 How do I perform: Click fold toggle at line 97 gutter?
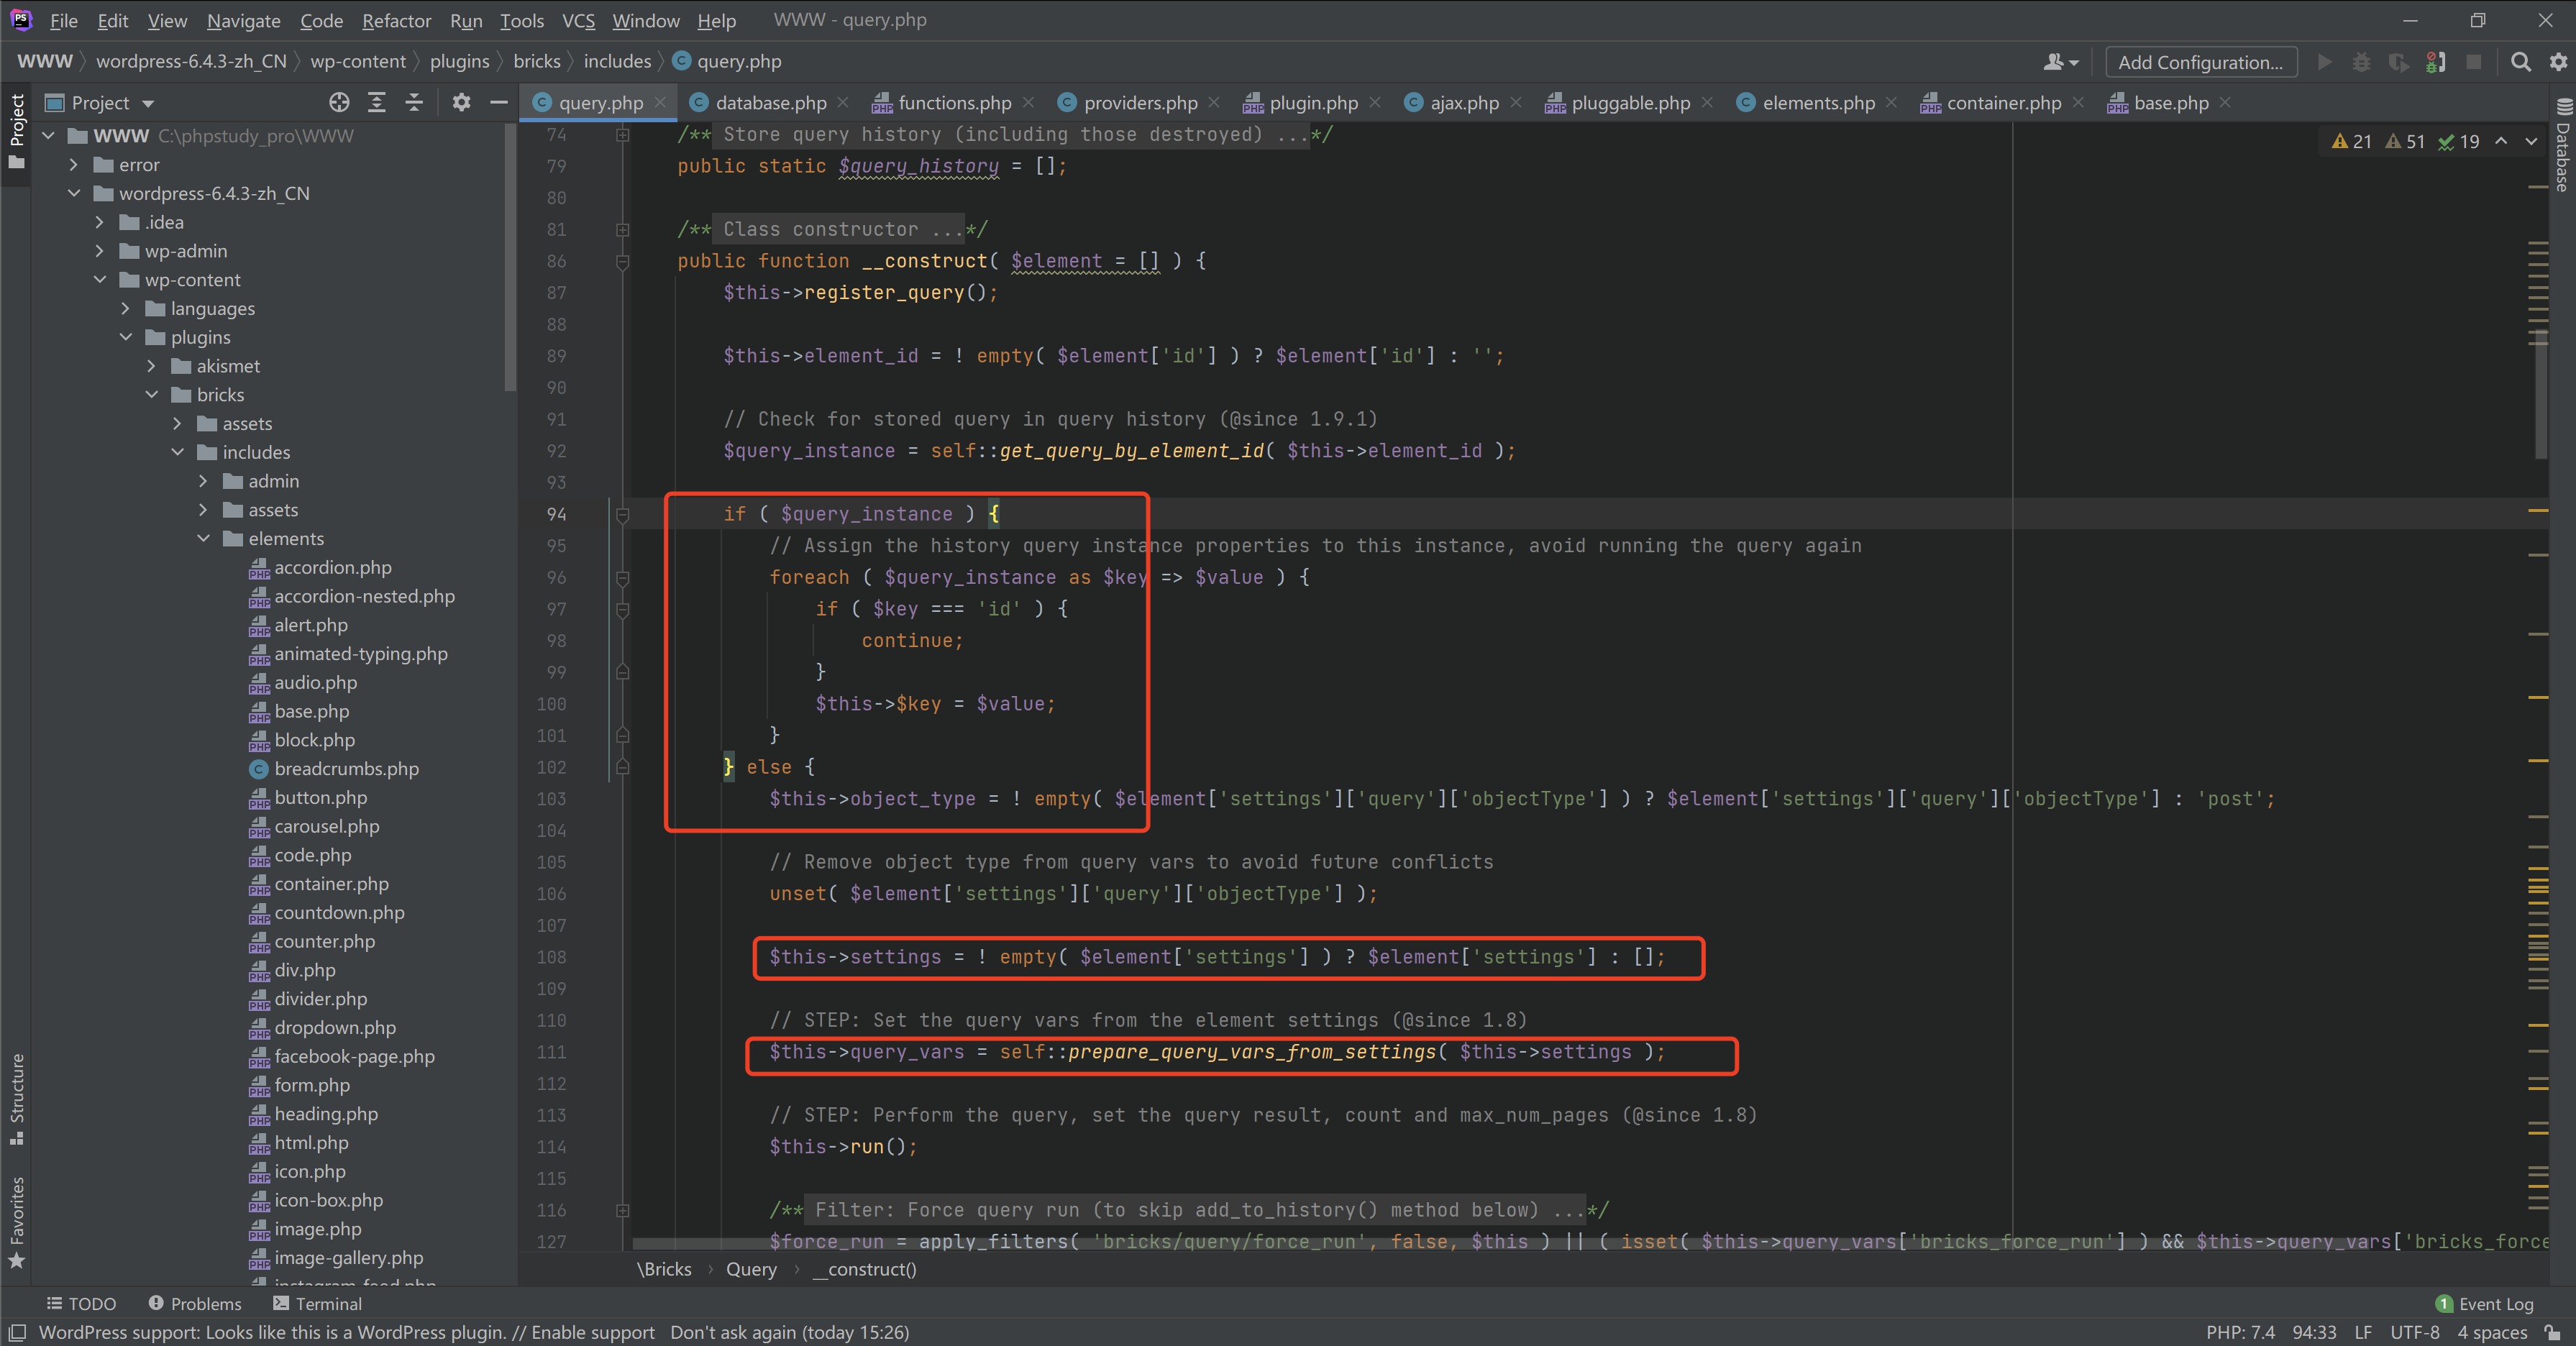[x=622, y=609]
